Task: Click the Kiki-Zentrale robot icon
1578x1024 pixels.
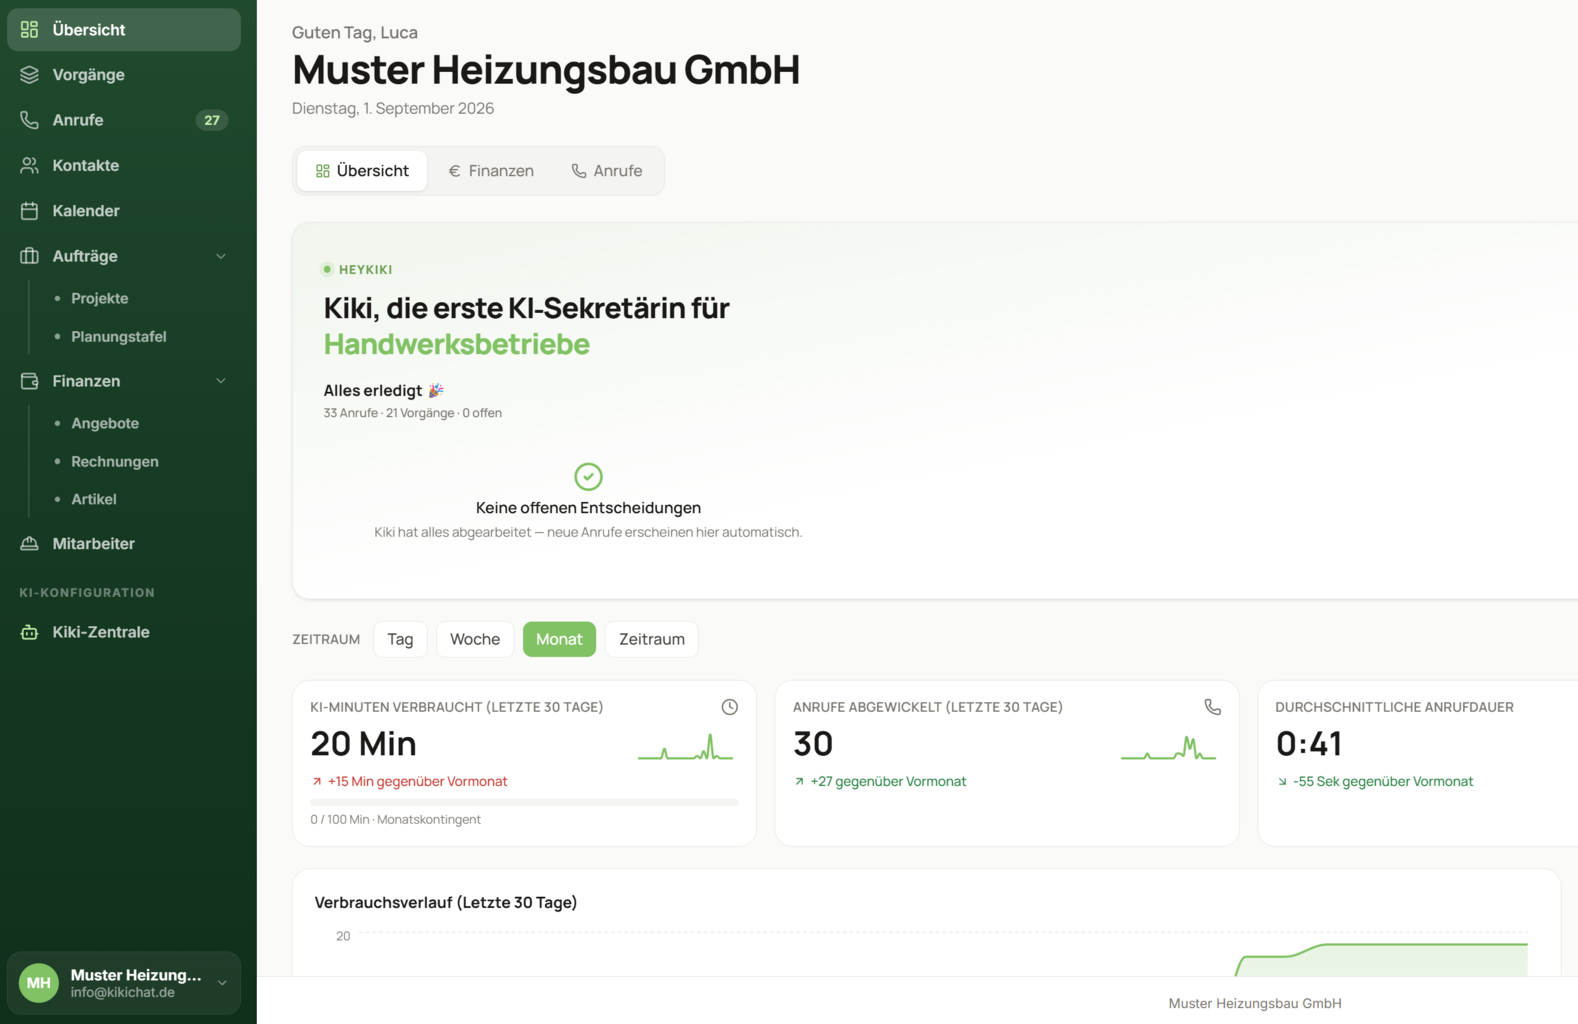Action: (x=30, y=632)
